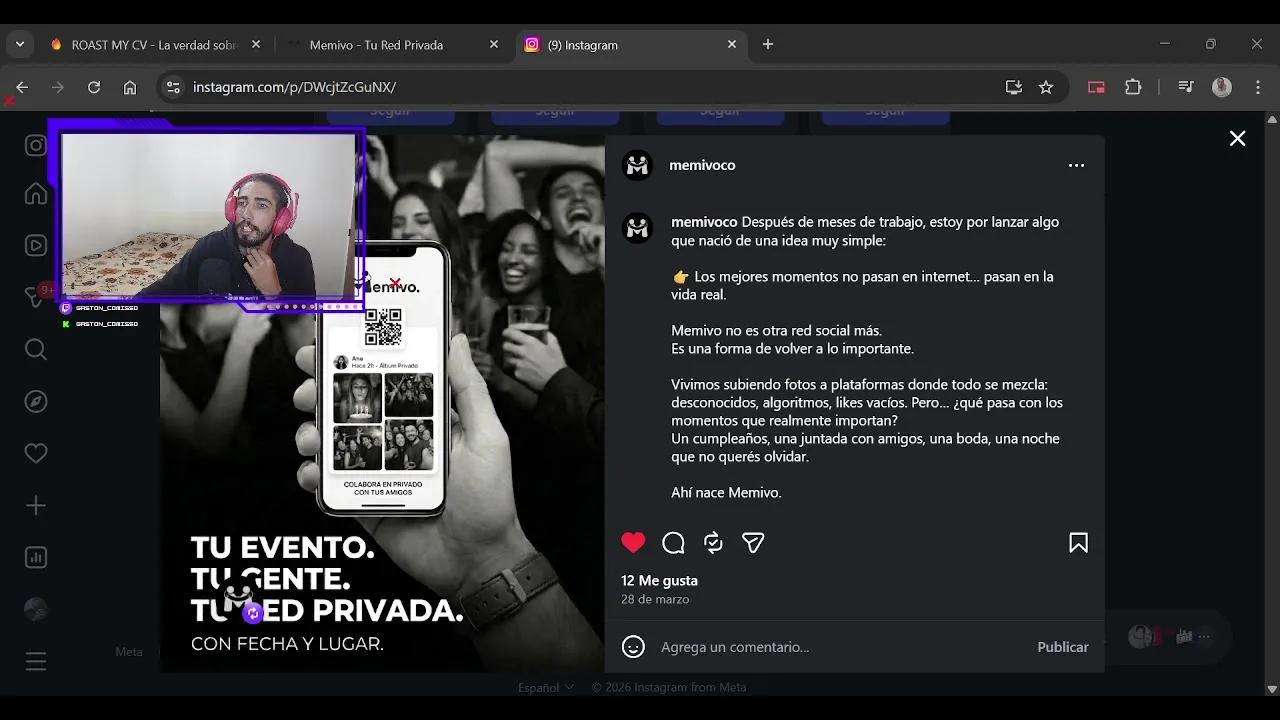Screen dimensions: 1280x720
Task: Open the profile picture icon in sidebar
Action: pos(36,609)
